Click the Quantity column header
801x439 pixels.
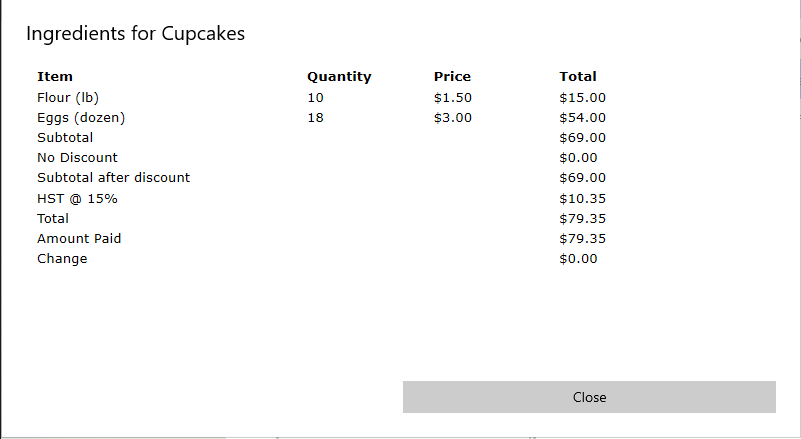(339, 77)
